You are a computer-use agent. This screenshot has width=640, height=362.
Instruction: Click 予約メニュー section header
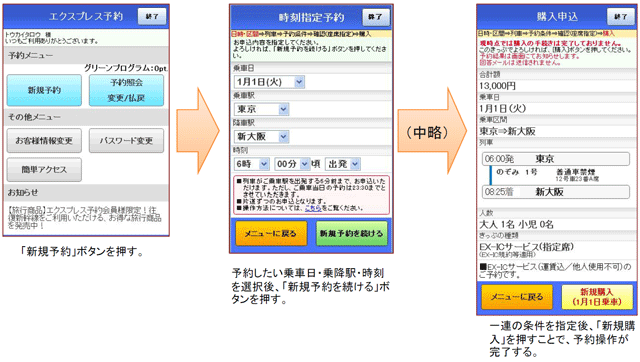[86, 55]
